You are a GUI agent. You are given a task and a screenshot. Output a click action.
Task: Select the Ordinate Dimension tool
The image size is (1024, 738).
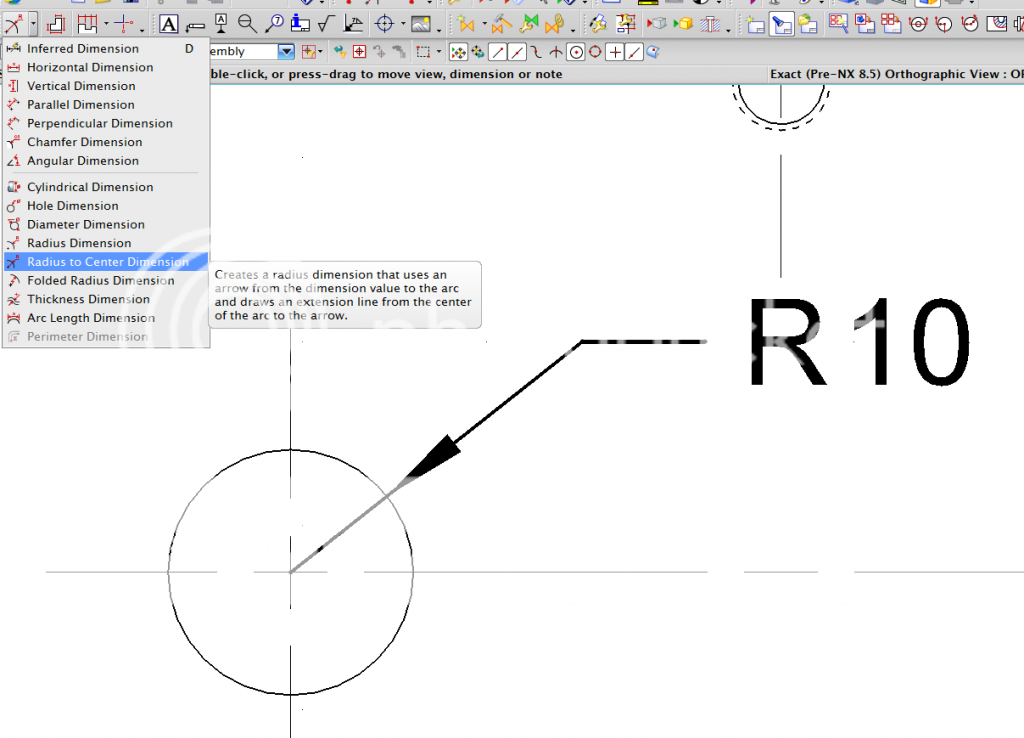click(x=87, y=25)
